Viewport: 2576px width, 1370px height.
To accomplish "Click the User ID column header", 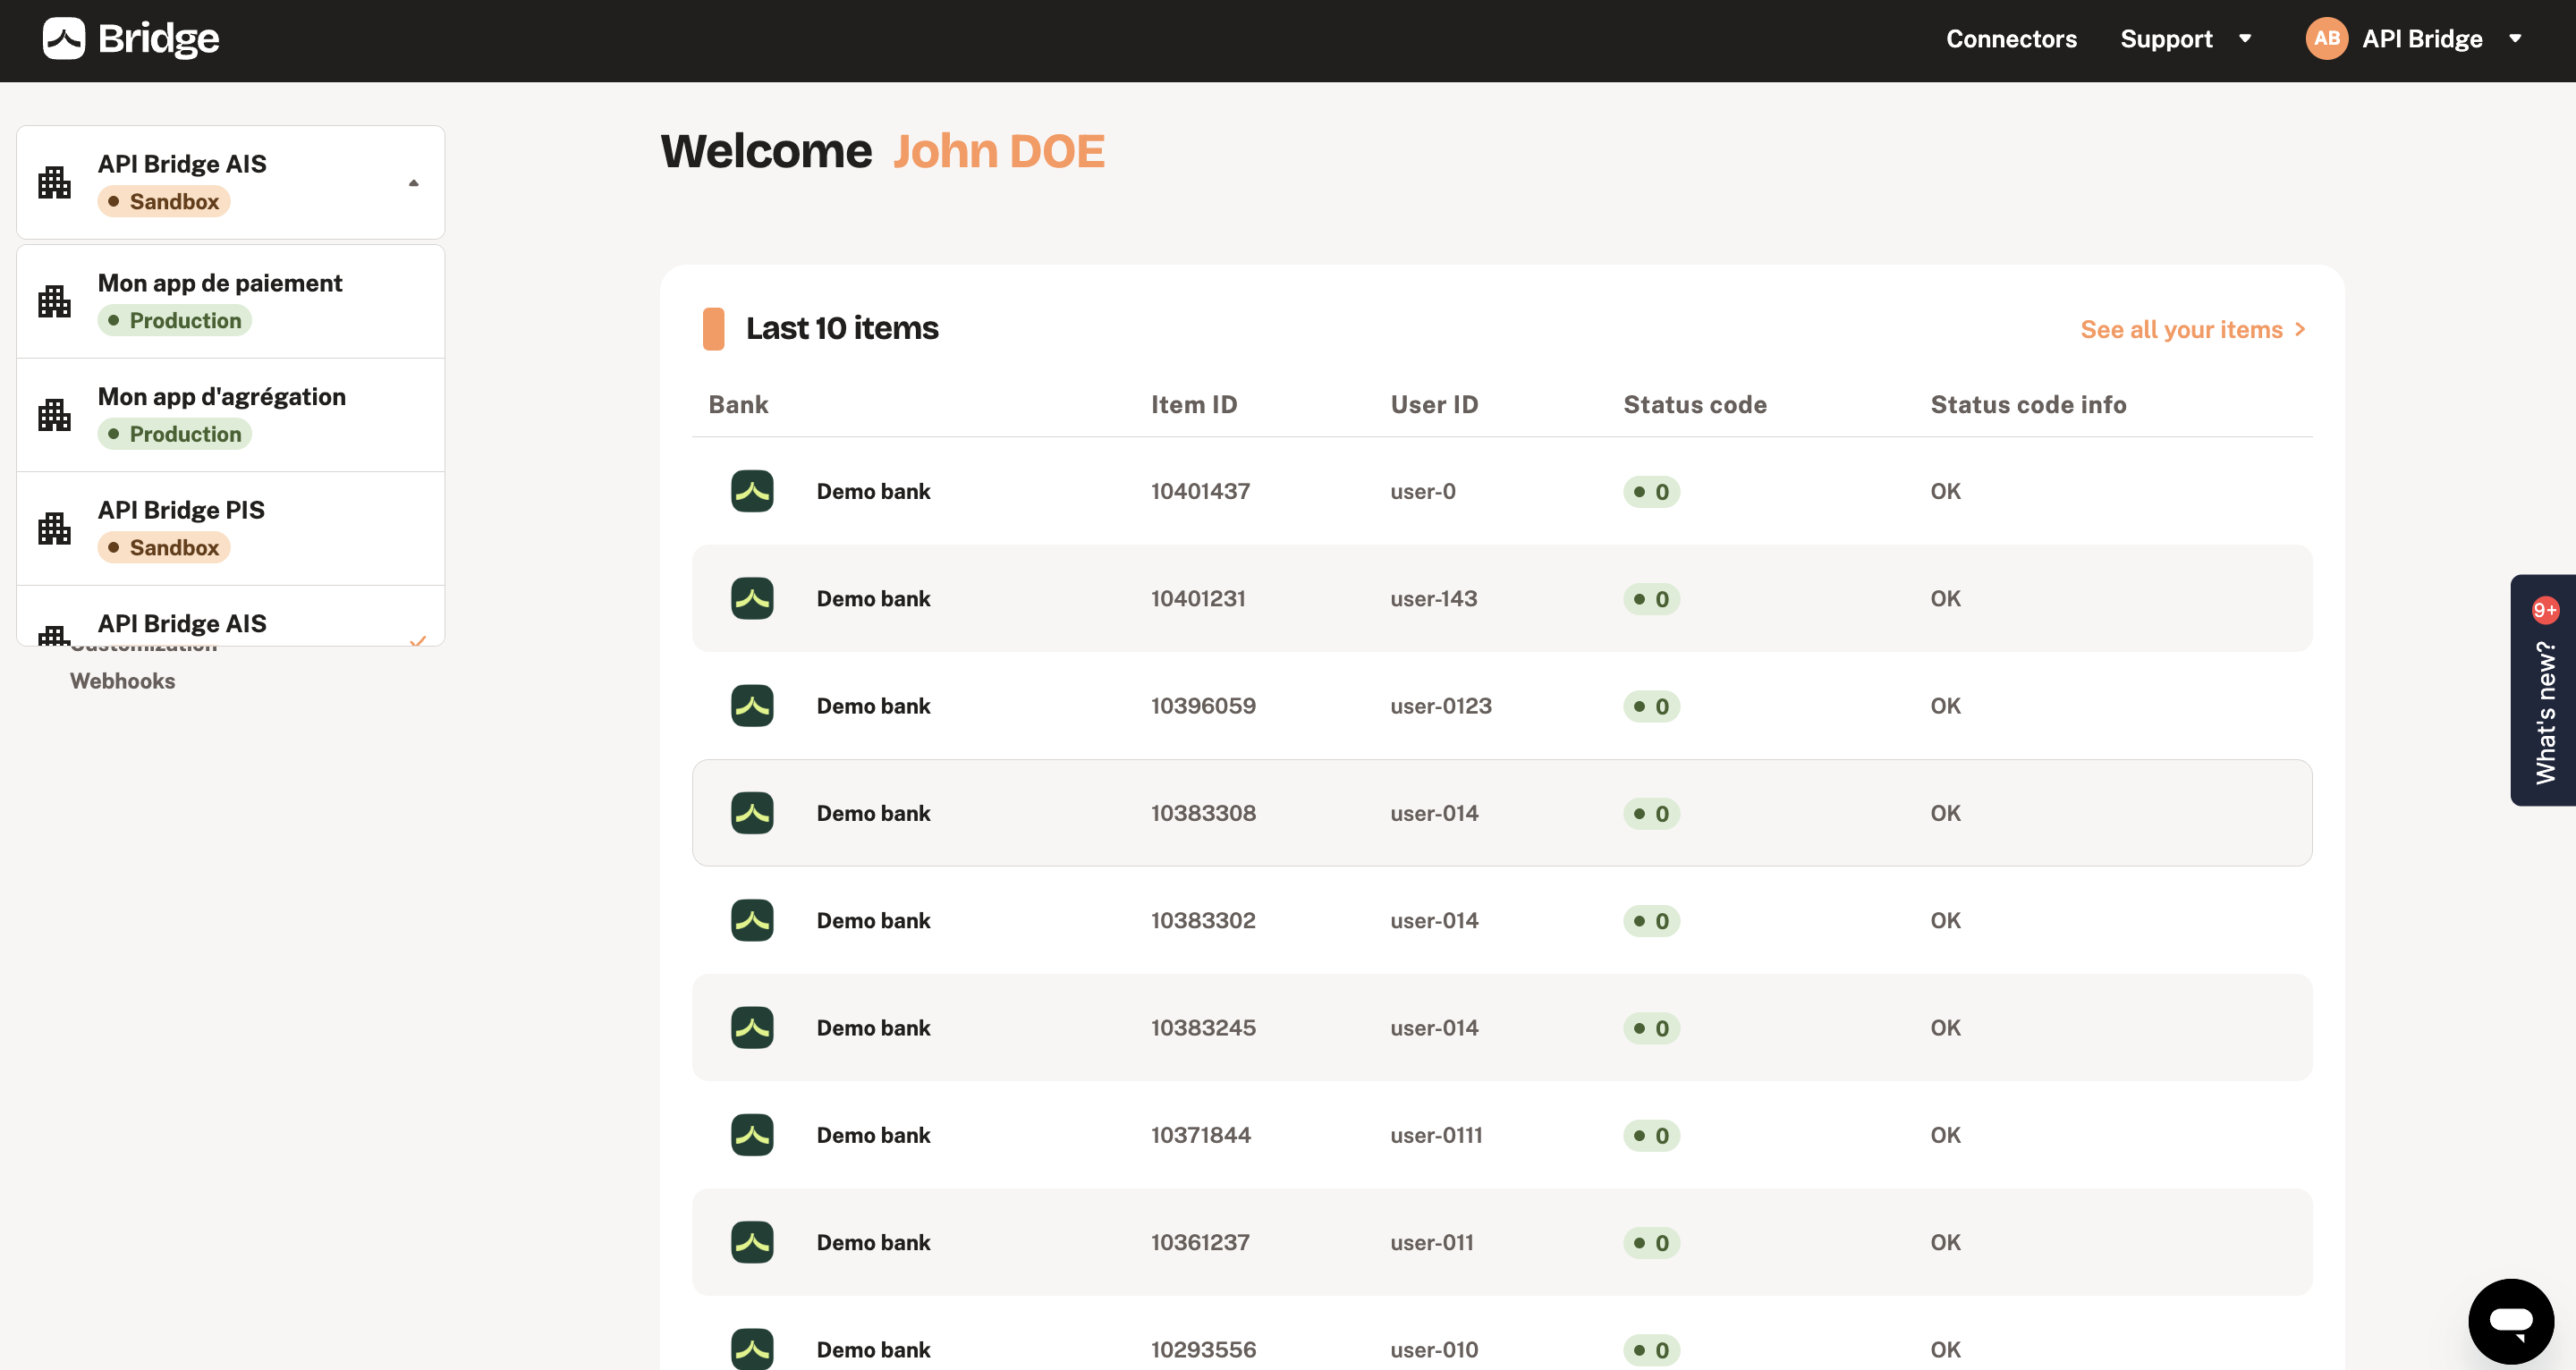I will 1434,404.
